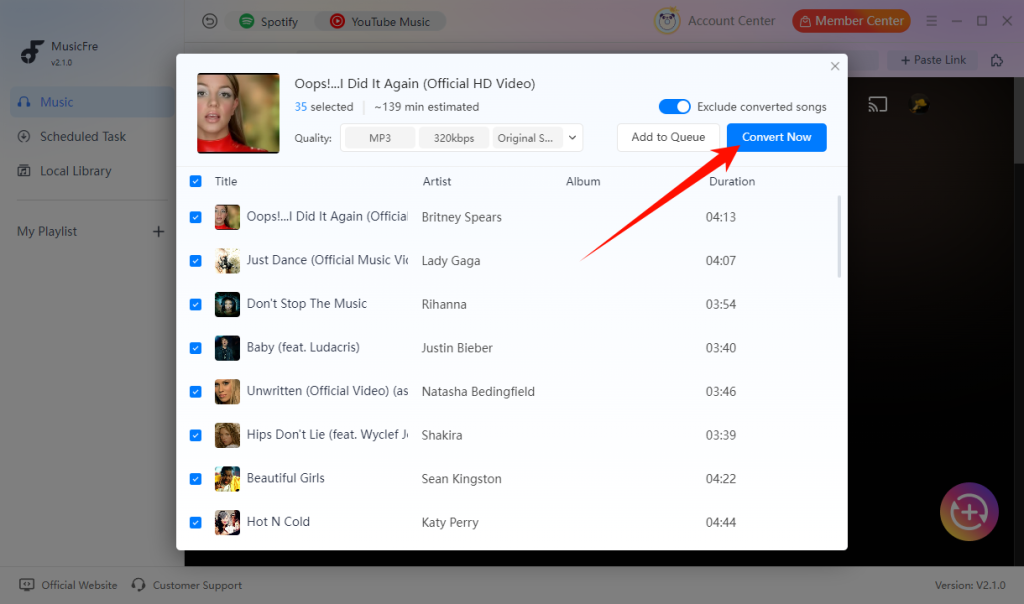Click the round add-to-convert floating button
The height and width of the screenshot is (604, 1024).
[969, 512]
